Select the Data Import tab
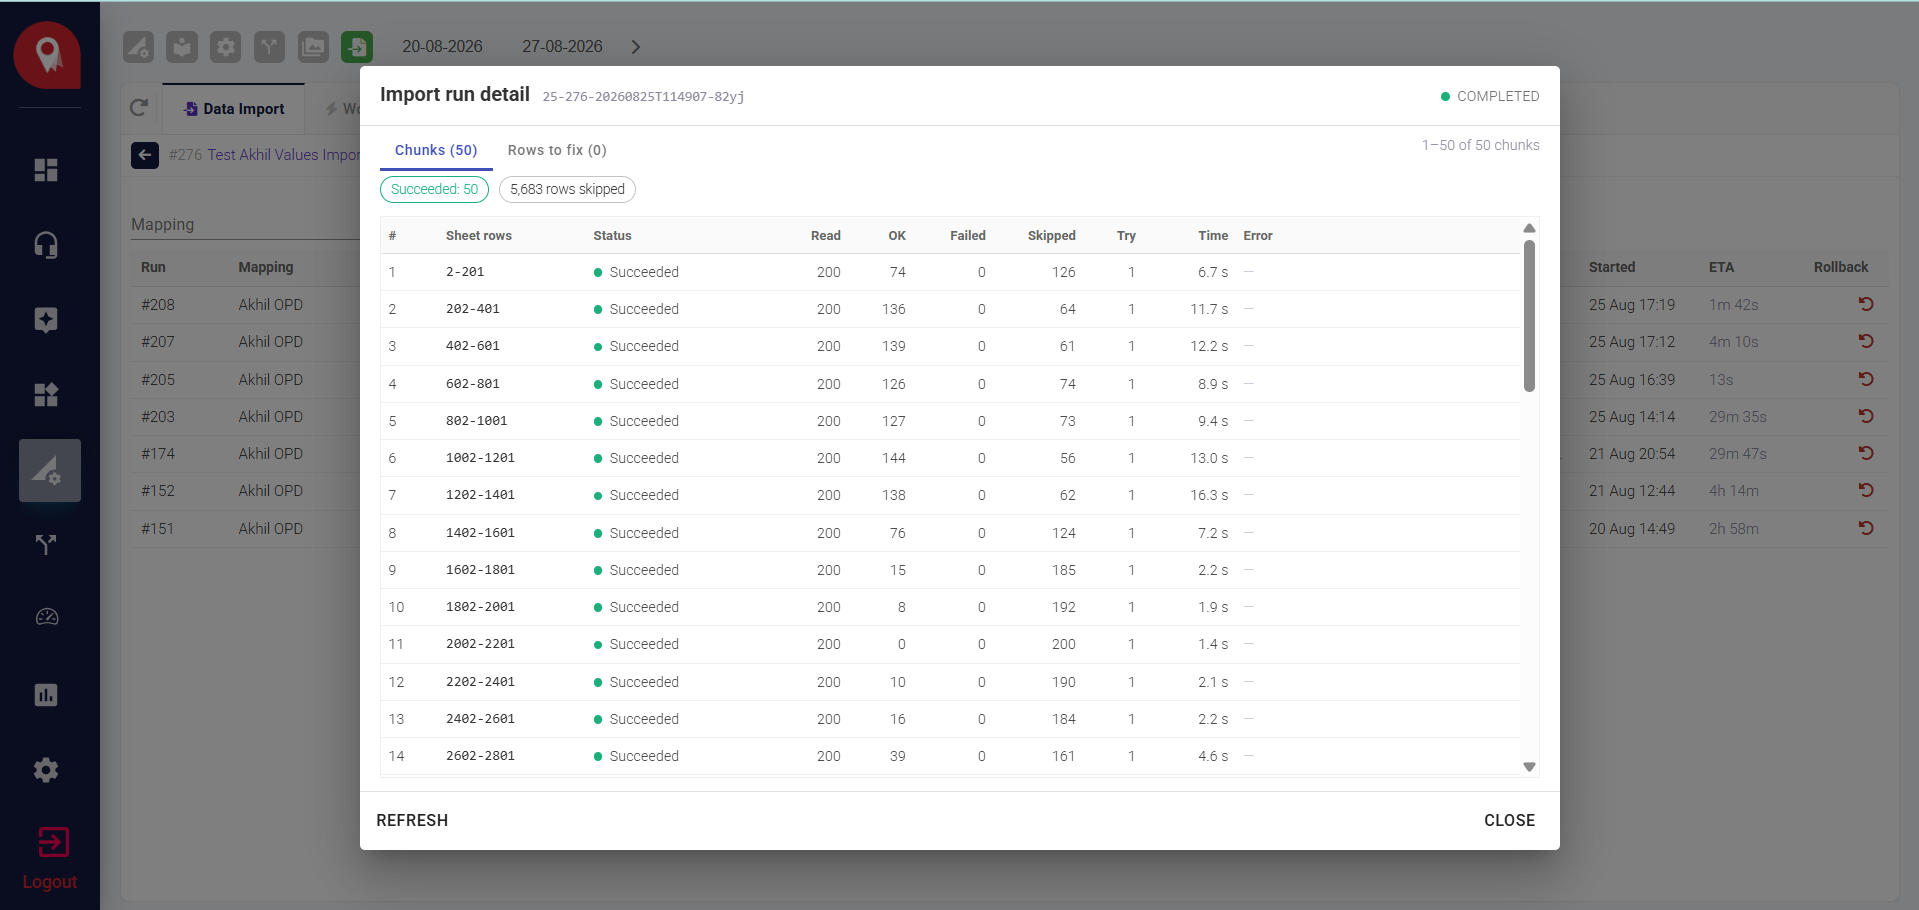The width and height of the screenshot is (1919, 910). [234, 108]
